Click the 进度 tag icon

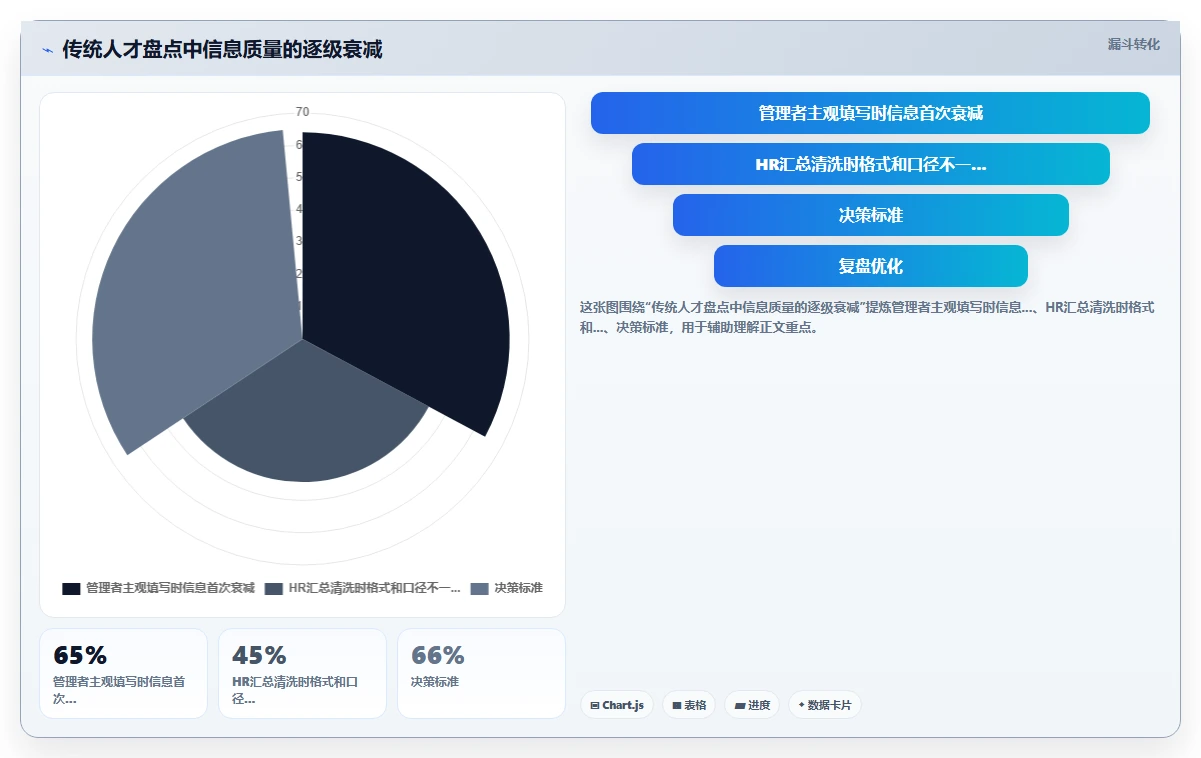[x=740, y=705]
